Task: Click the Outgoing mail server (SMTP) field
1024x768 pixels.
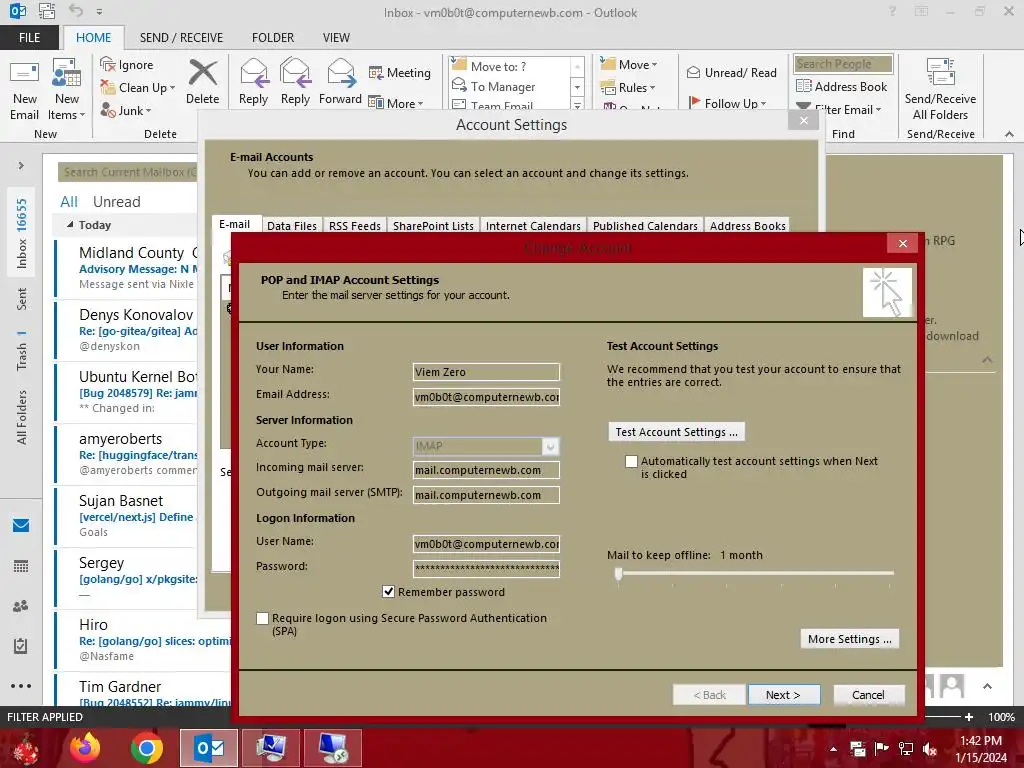Action: pyautogui.click(x=486, y=495)
